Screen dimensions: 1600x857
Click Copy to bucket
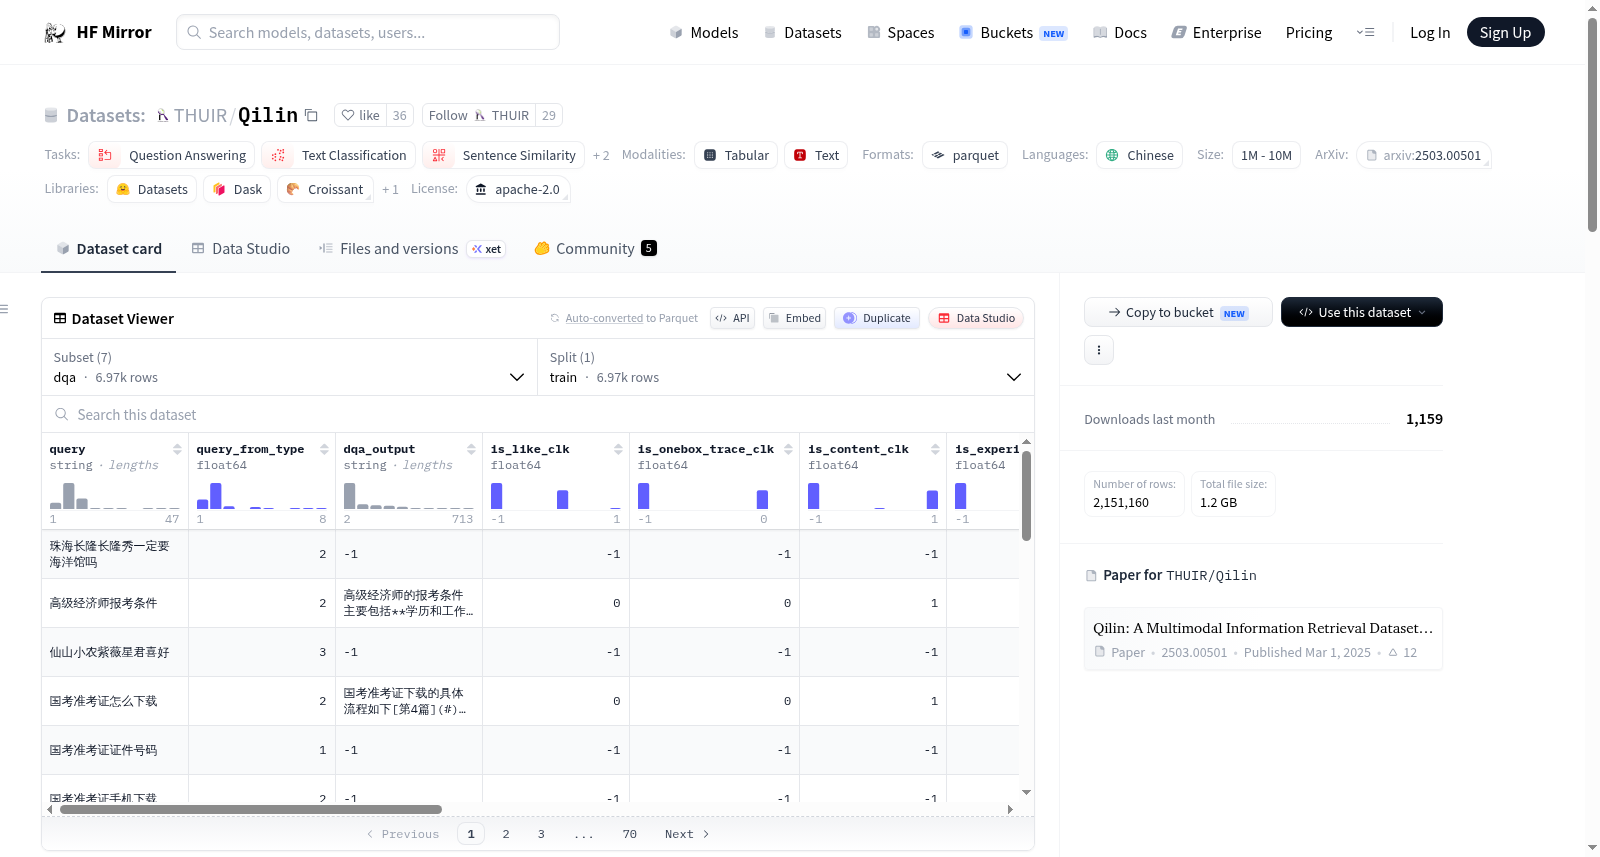1178,312
